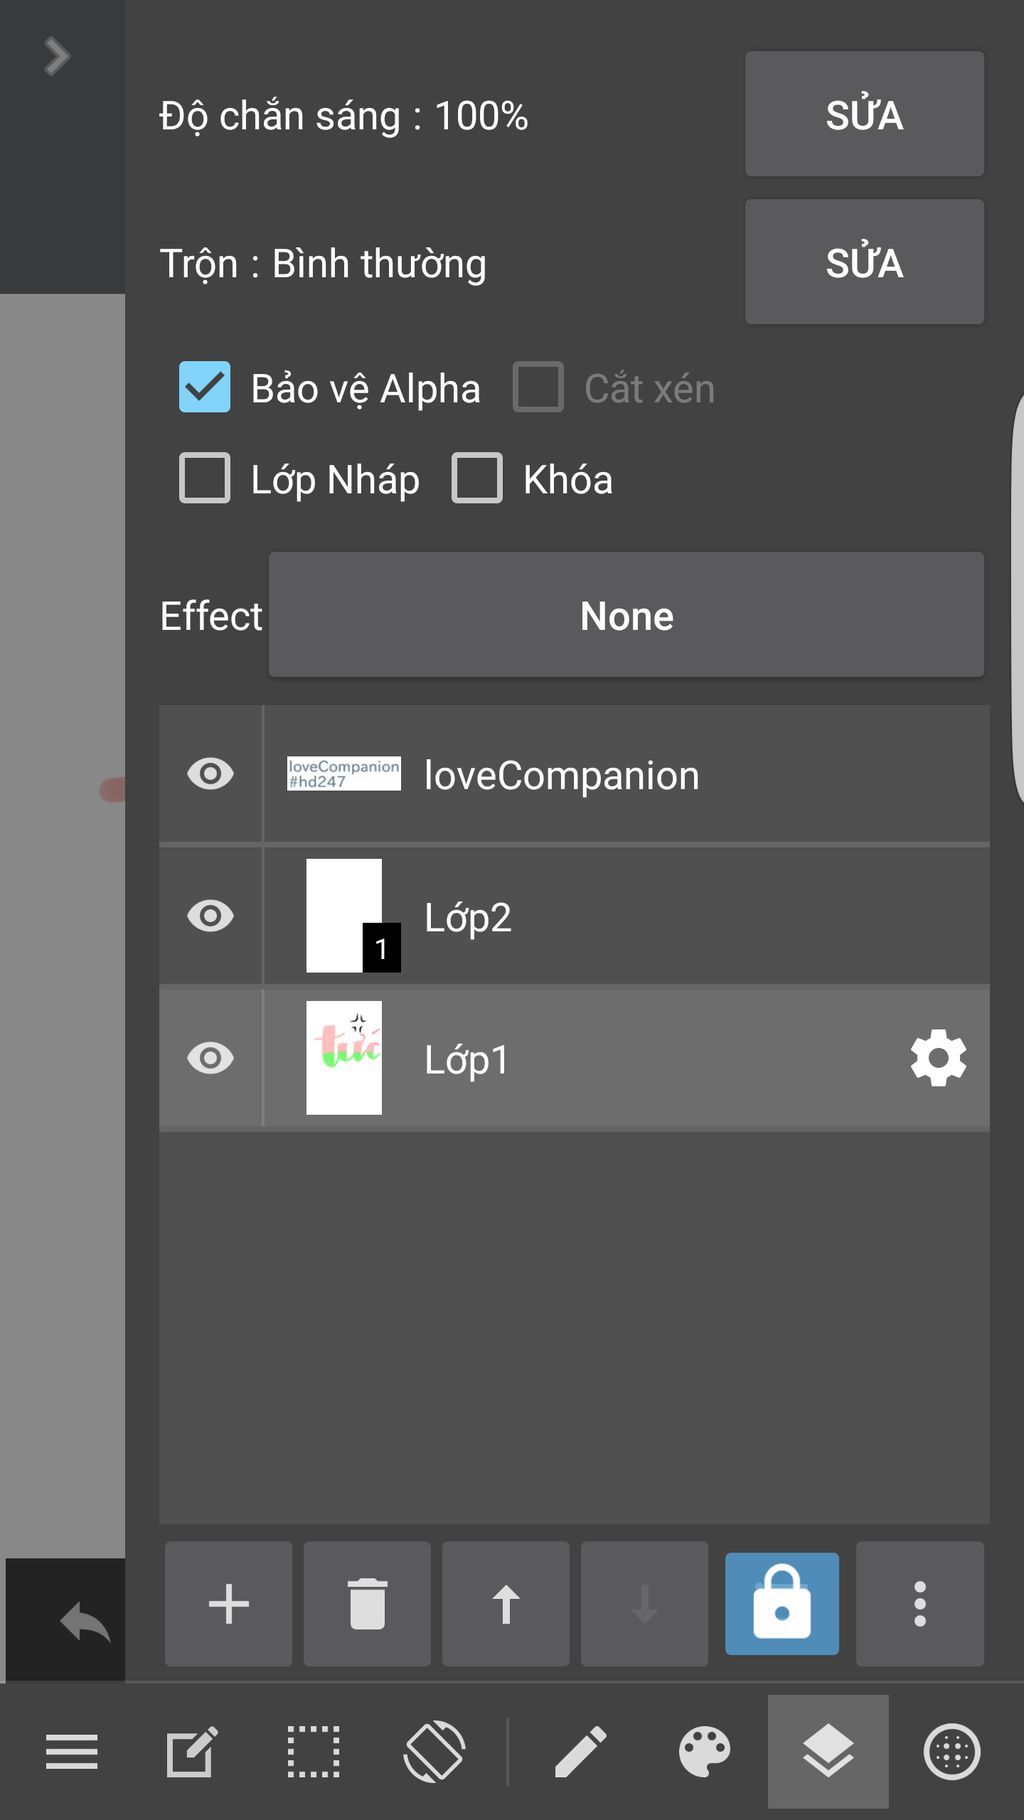Viewport: 1024px width, 1820px height.
Task: Hide the loveCompanion layer
Action: pyautogui.click(x=210, y=774)
